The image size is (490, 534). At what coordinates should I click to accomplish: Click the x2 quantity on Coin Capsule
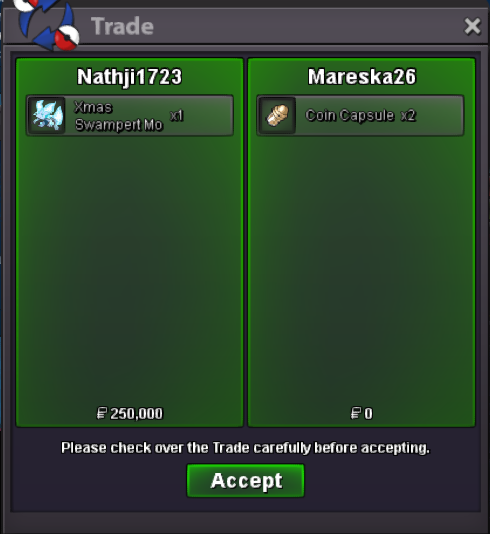(x=408, y=116)
